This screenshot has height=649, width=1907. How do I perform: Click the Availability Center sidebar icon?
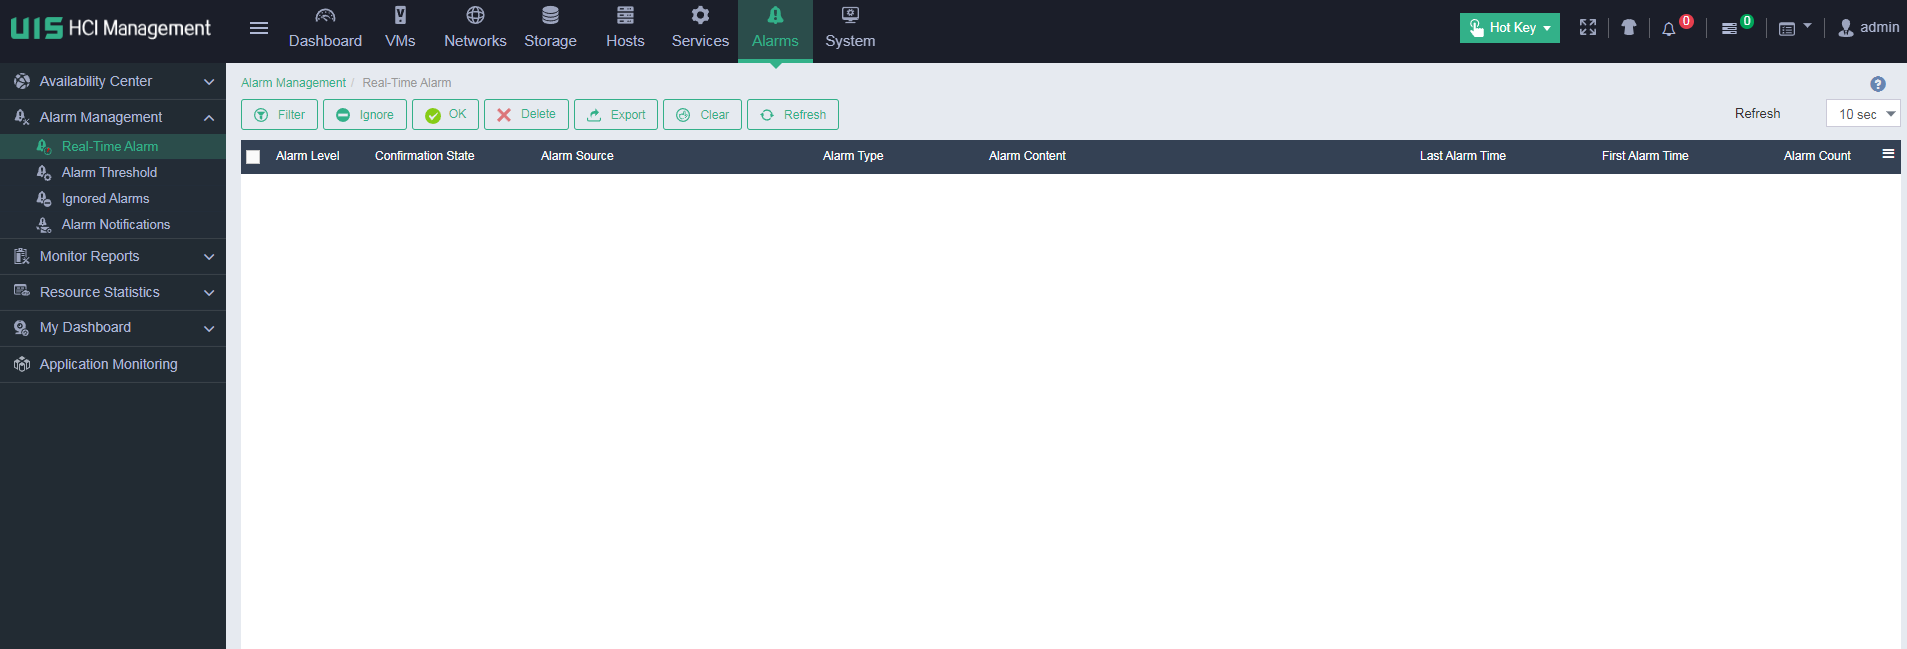22,81
